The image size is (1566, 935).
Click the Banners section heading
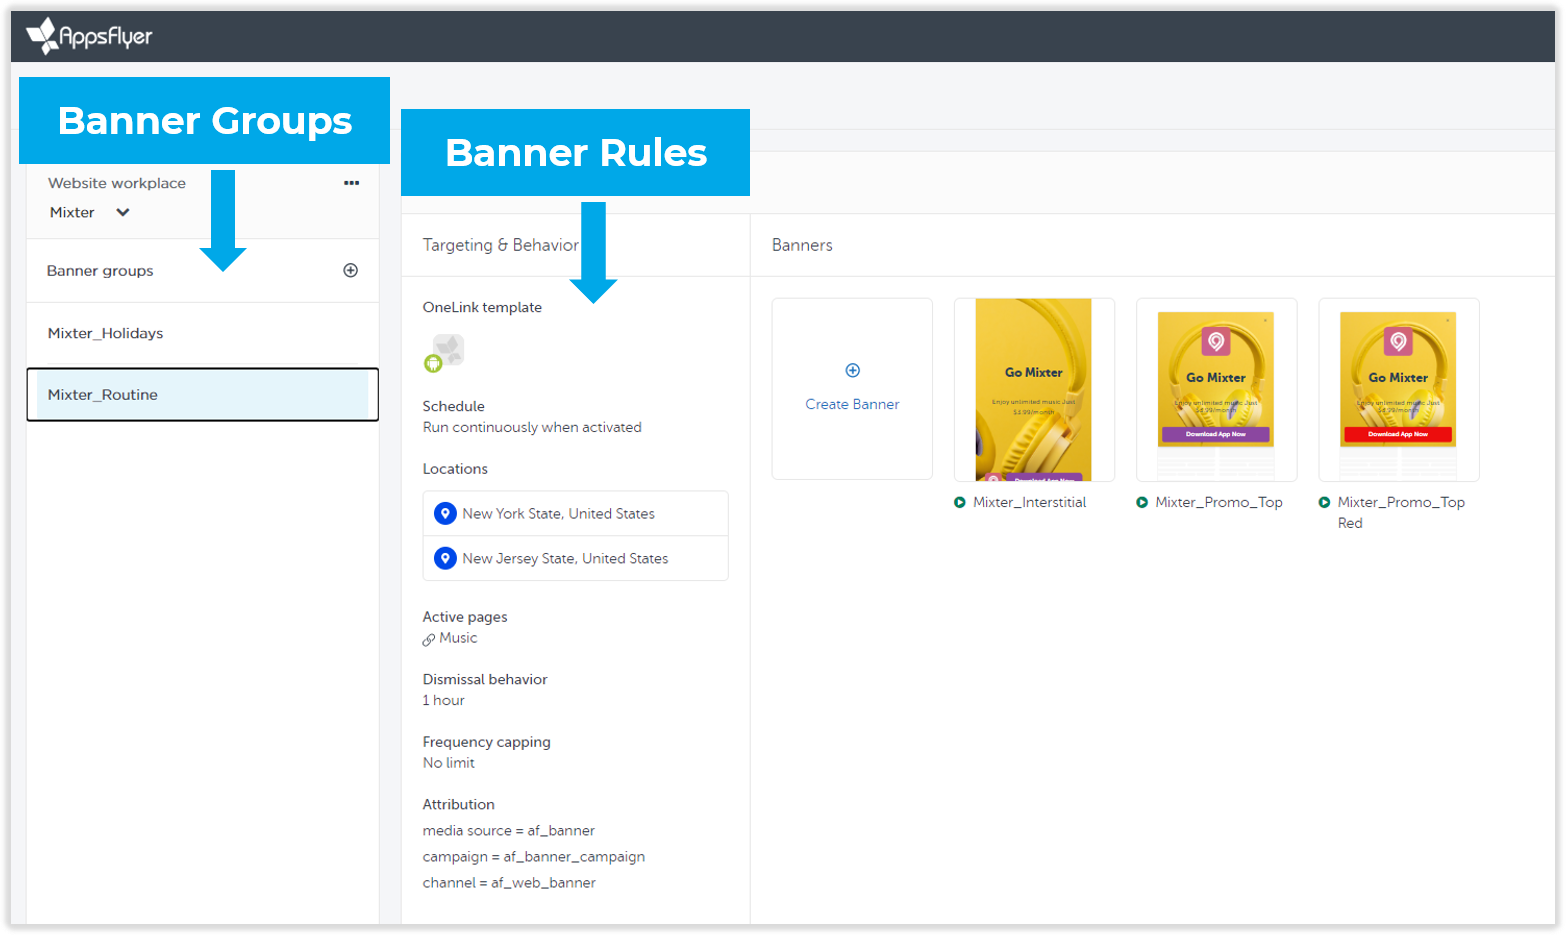802,245
